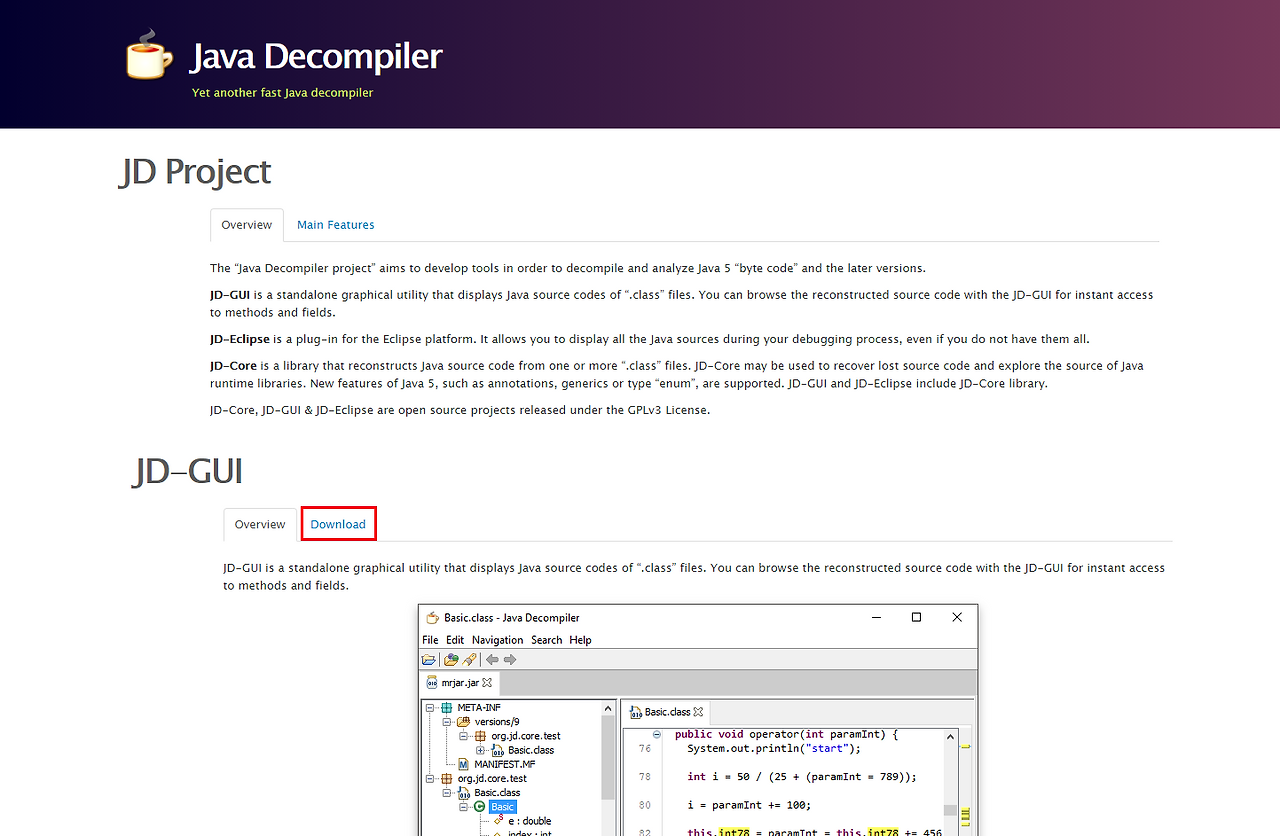Viewport: 1280px width, 836px height.
Task: Open the Help menu in JD-GUI
Action: coord(580,640)
